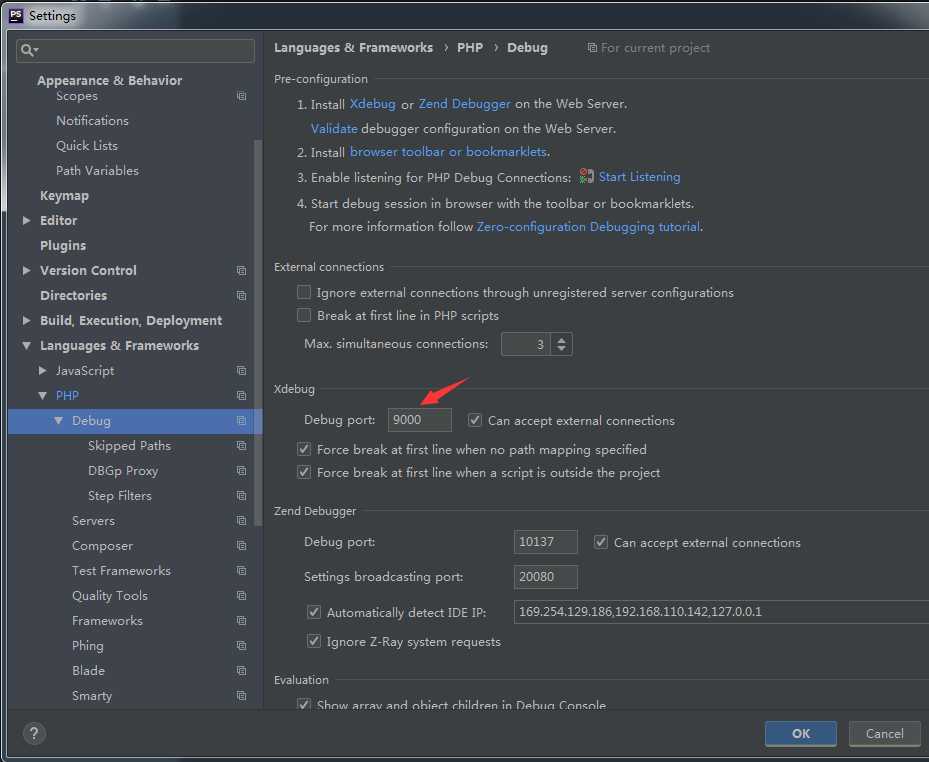
Task: Click the IDE IP address field
Action: coord(721,611)
